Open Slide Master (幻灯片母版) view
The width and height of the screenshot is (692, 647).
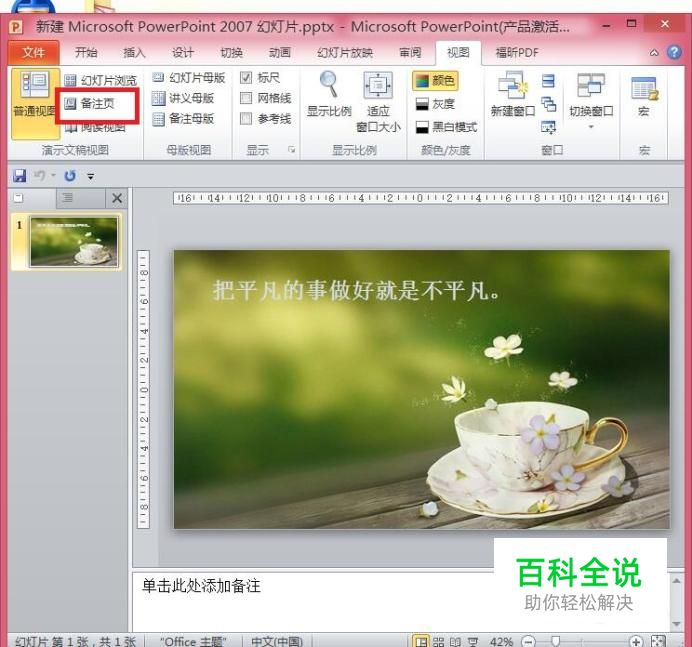(x=189, y=78)
